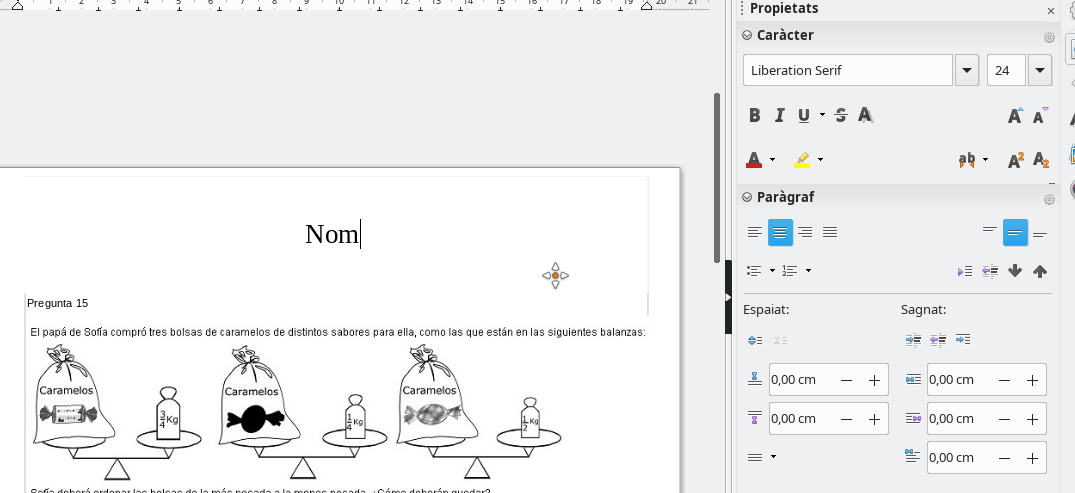Screen dimensions: 1075x493
Task: Decrease above paragraph spacing with minus
Action: 847,380
